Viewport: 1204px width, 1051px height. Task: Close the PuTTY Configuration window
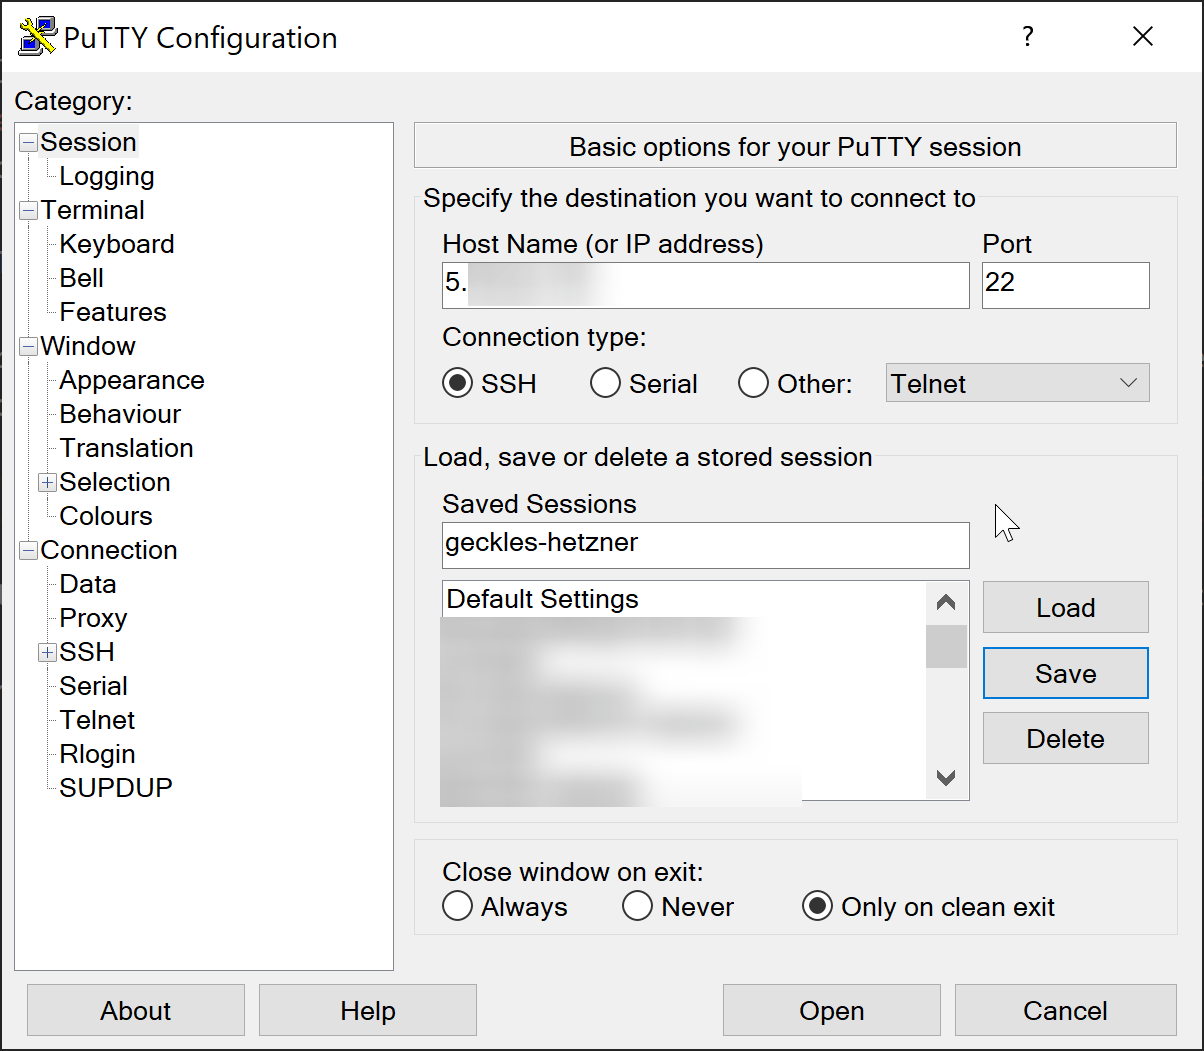pyautogui.click(x=1142, y=37)
